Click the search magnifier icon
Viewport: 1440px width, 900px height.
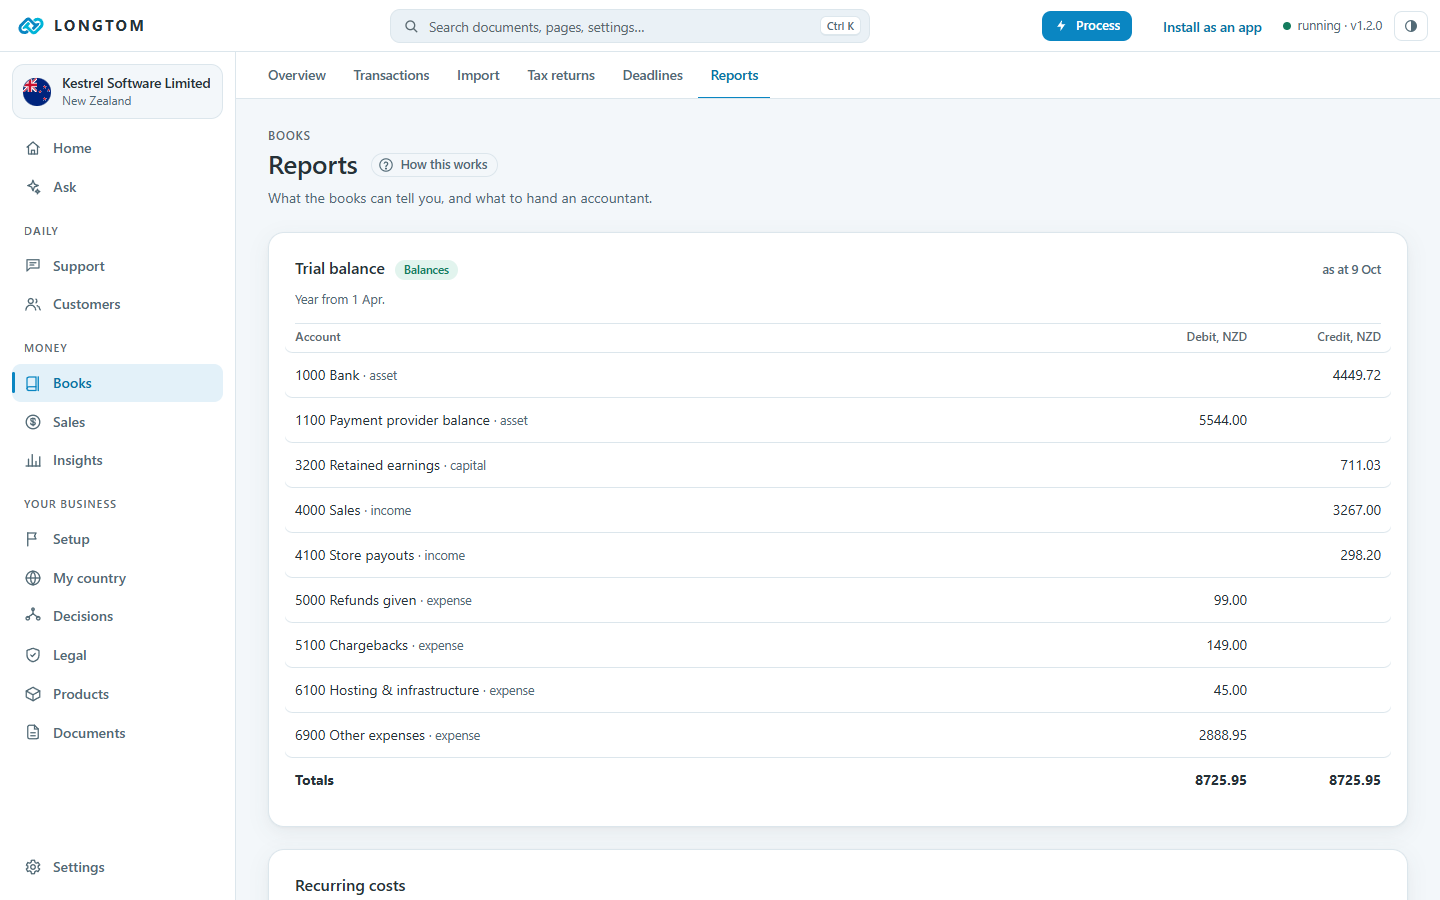coord(411,27)
